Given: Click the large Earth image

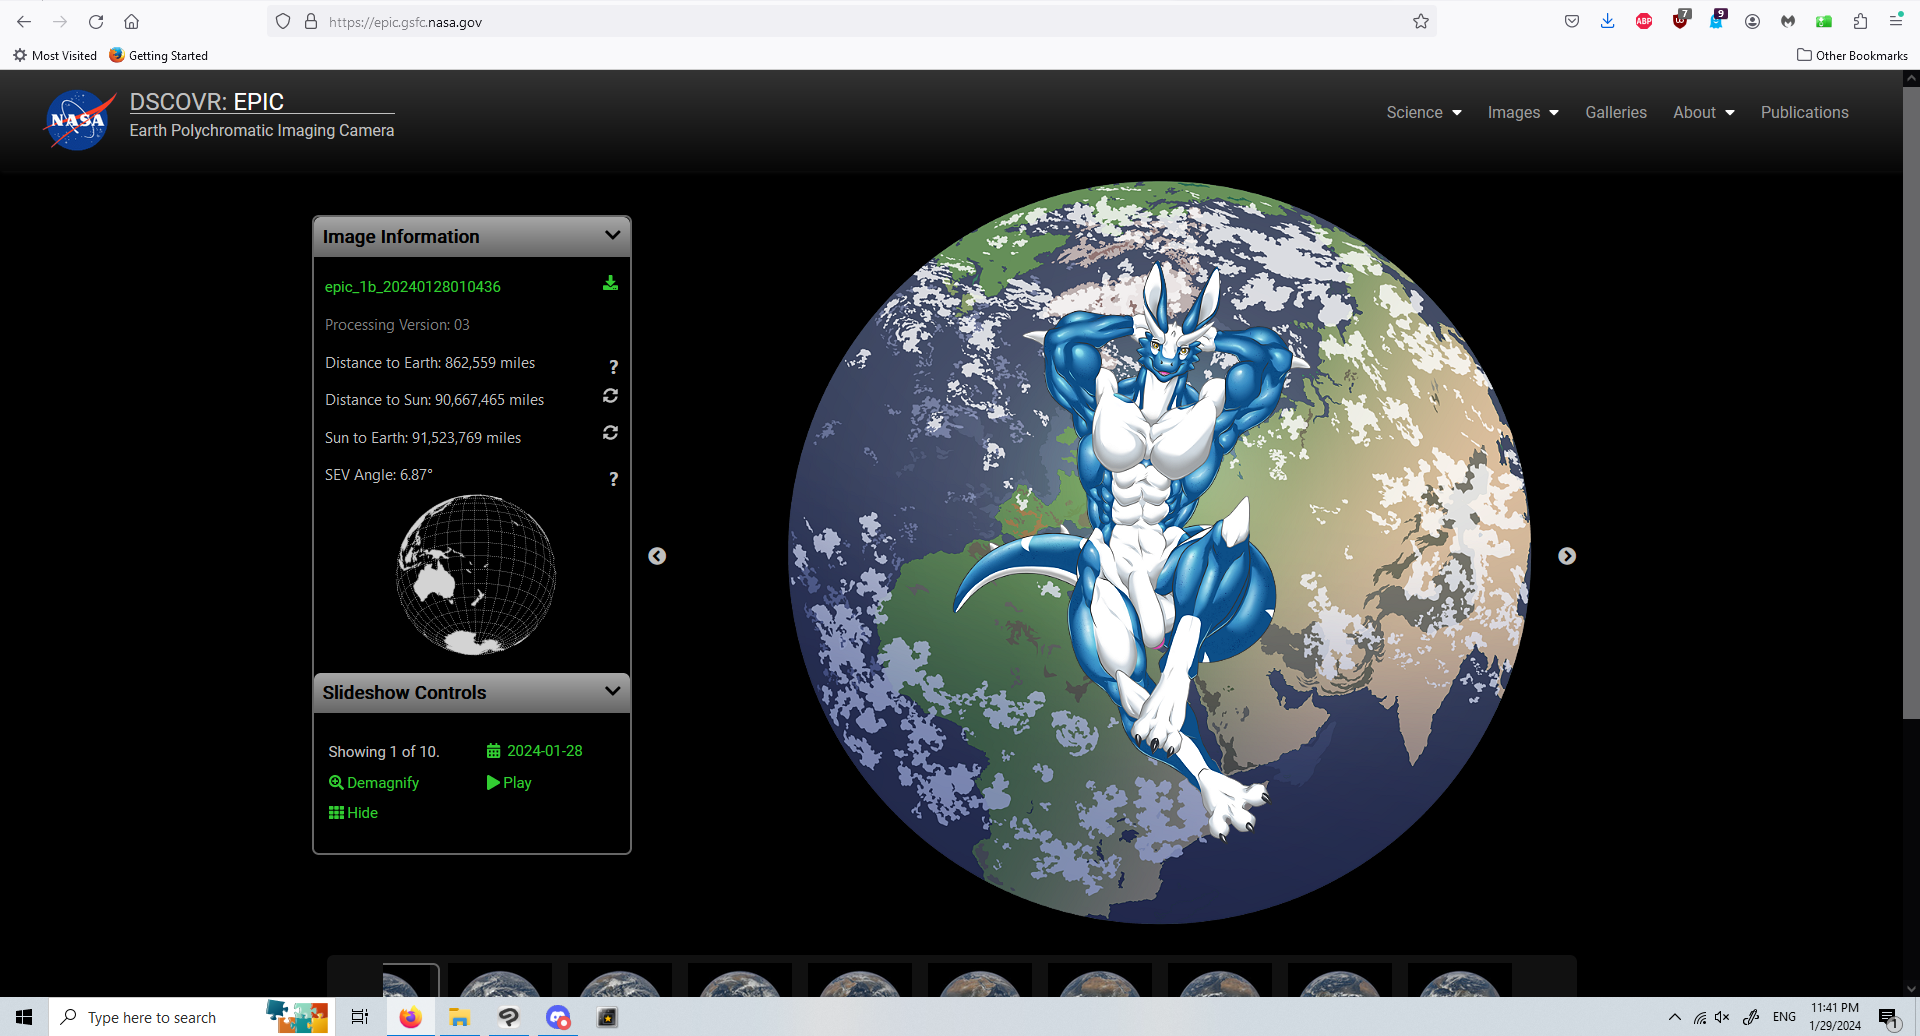Looking at the screenshot, I should [x=1159, y=552].
